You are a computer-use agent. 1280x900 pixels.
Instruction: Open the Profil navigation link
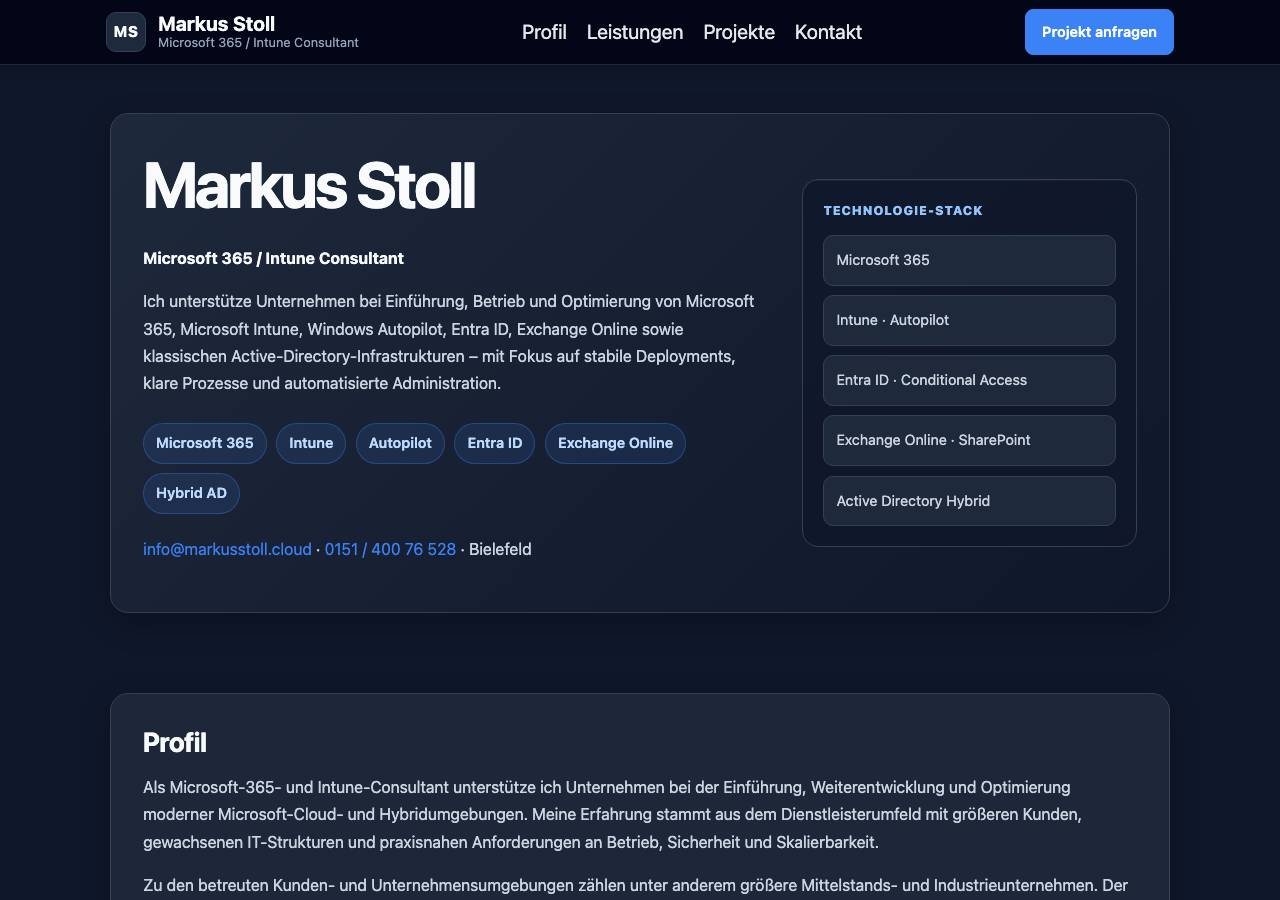(544, 32)
